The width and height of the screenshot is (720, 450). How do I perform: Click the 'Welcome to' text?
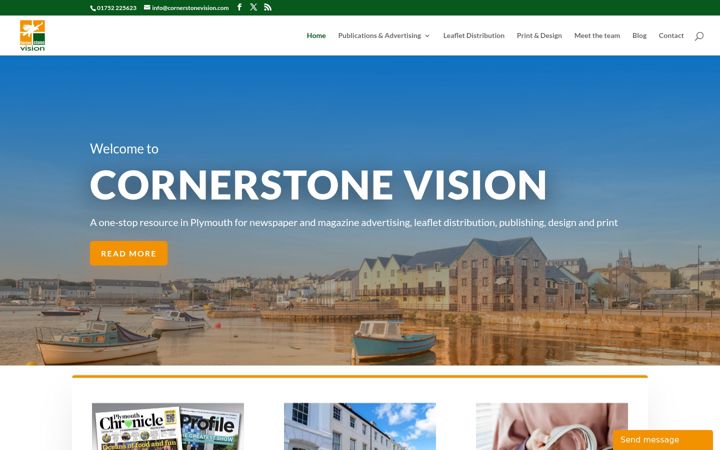tap(124, 149)
